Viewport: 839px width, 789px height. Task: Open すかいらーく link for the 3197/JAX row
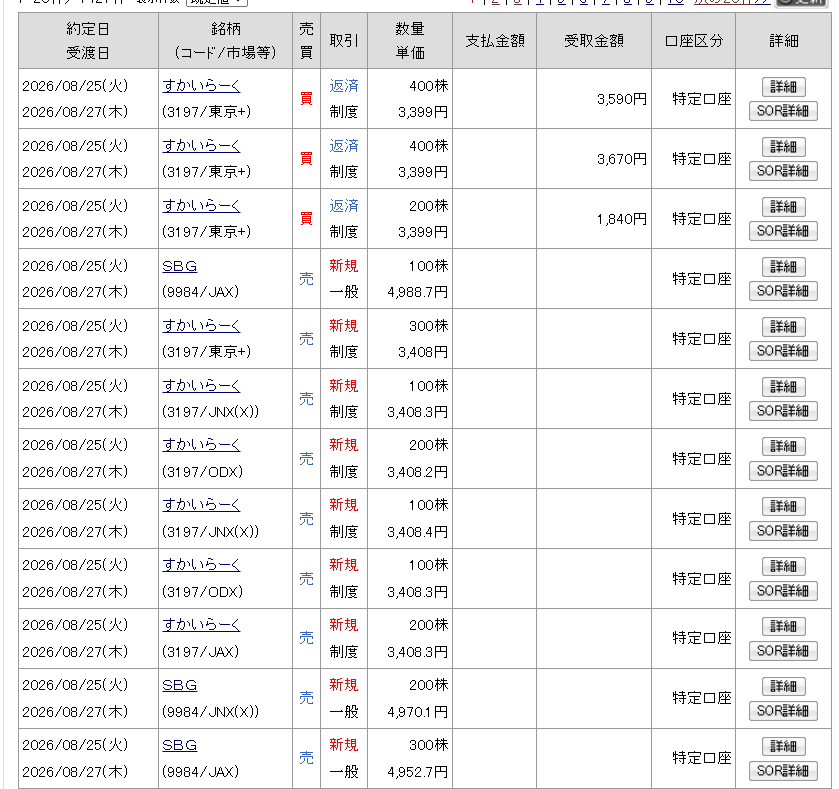pyautogui.click(x=201, y=625)
